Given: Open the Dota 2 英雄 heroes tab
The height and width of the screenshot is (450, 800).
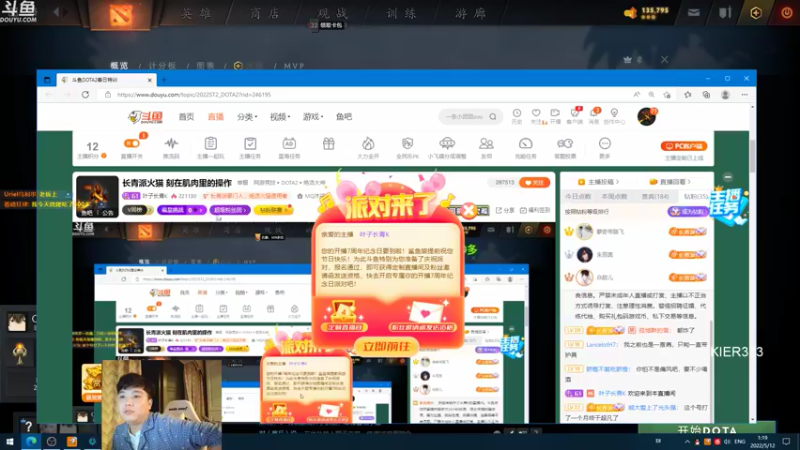Looking at the screenshot, I should coord(196,14).
